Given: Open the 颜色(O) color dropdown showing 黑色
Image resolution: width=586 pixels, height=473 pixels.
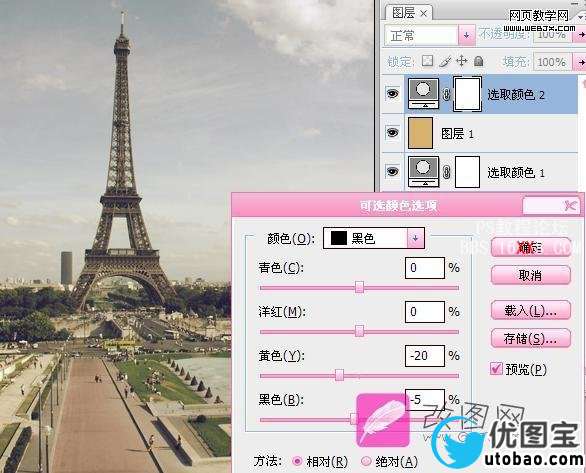Looking at the screenshot, I should (374, 238).
